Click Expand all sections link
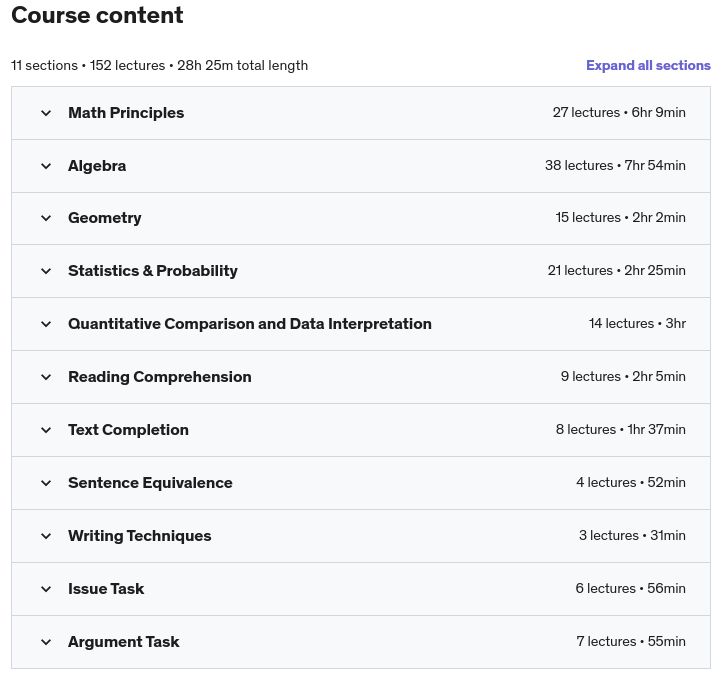The image size is (718, 681). click(x=648, y=65)
